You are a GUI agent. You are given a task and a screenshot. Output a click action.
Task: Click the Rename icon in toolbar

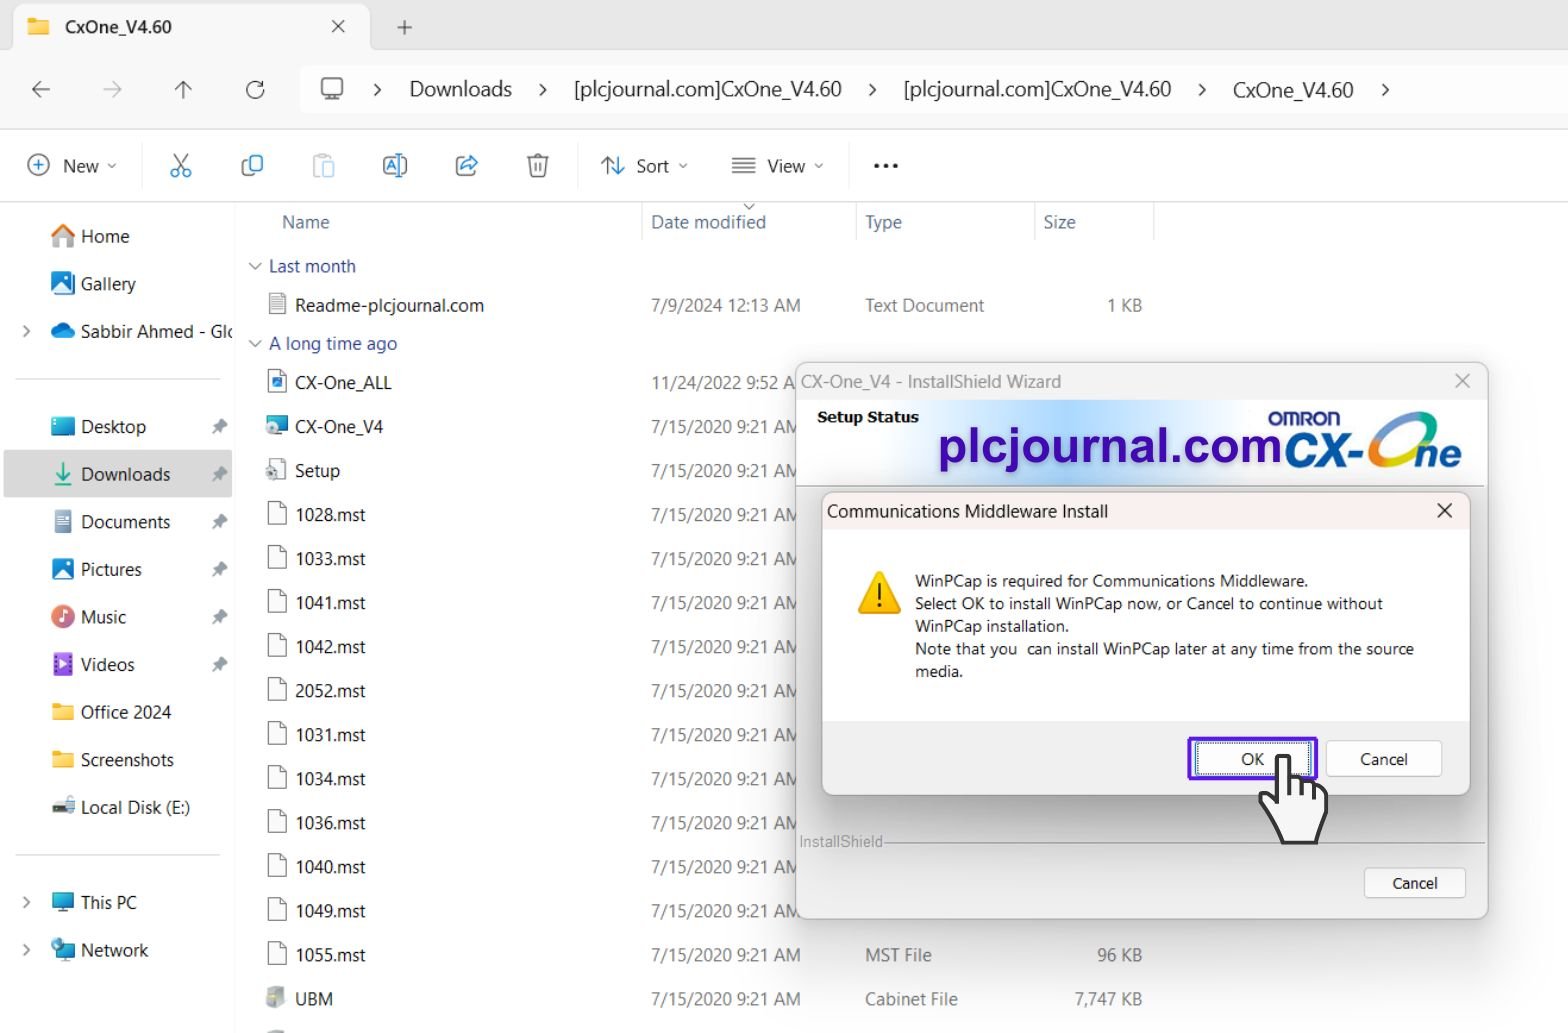click(x=395, y=166)
